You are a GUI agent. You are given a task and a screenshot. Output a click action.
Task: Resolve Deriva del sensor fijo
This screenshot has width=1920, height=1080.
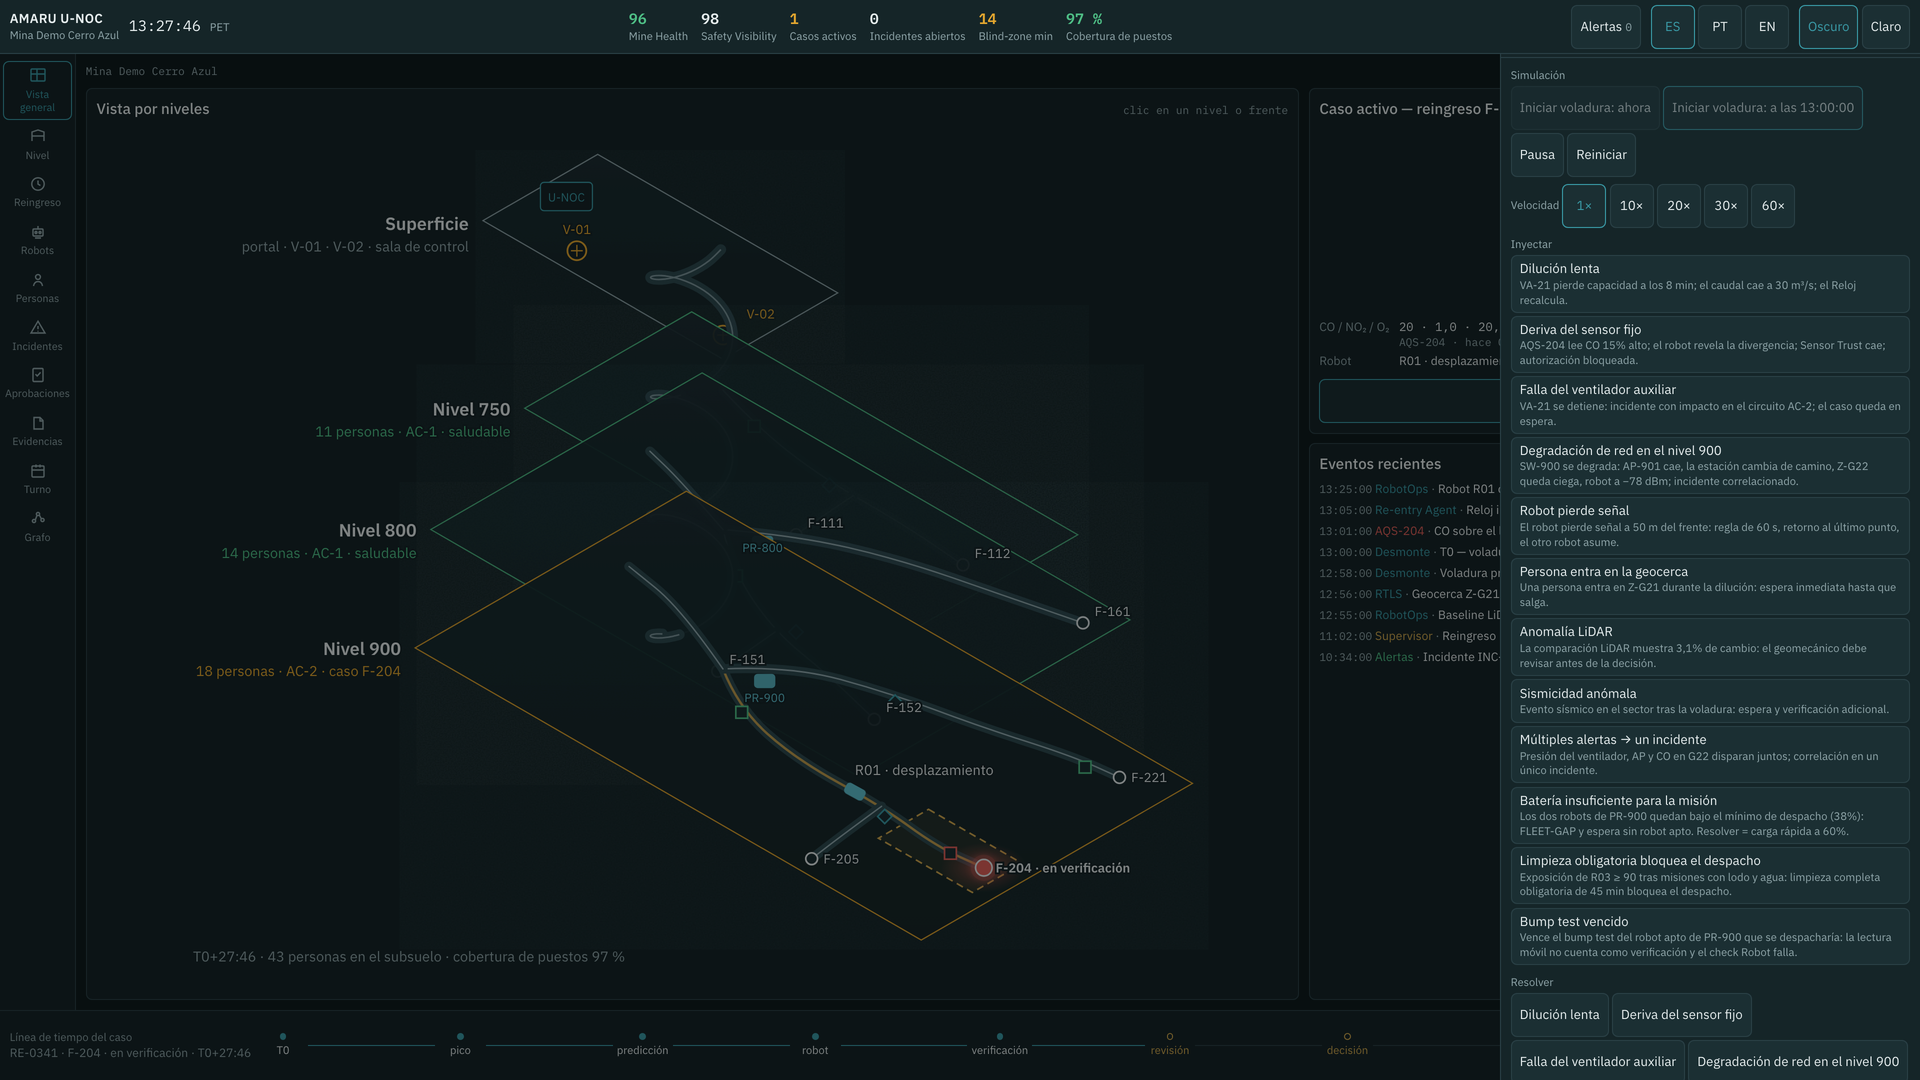pos(1681,1015)
